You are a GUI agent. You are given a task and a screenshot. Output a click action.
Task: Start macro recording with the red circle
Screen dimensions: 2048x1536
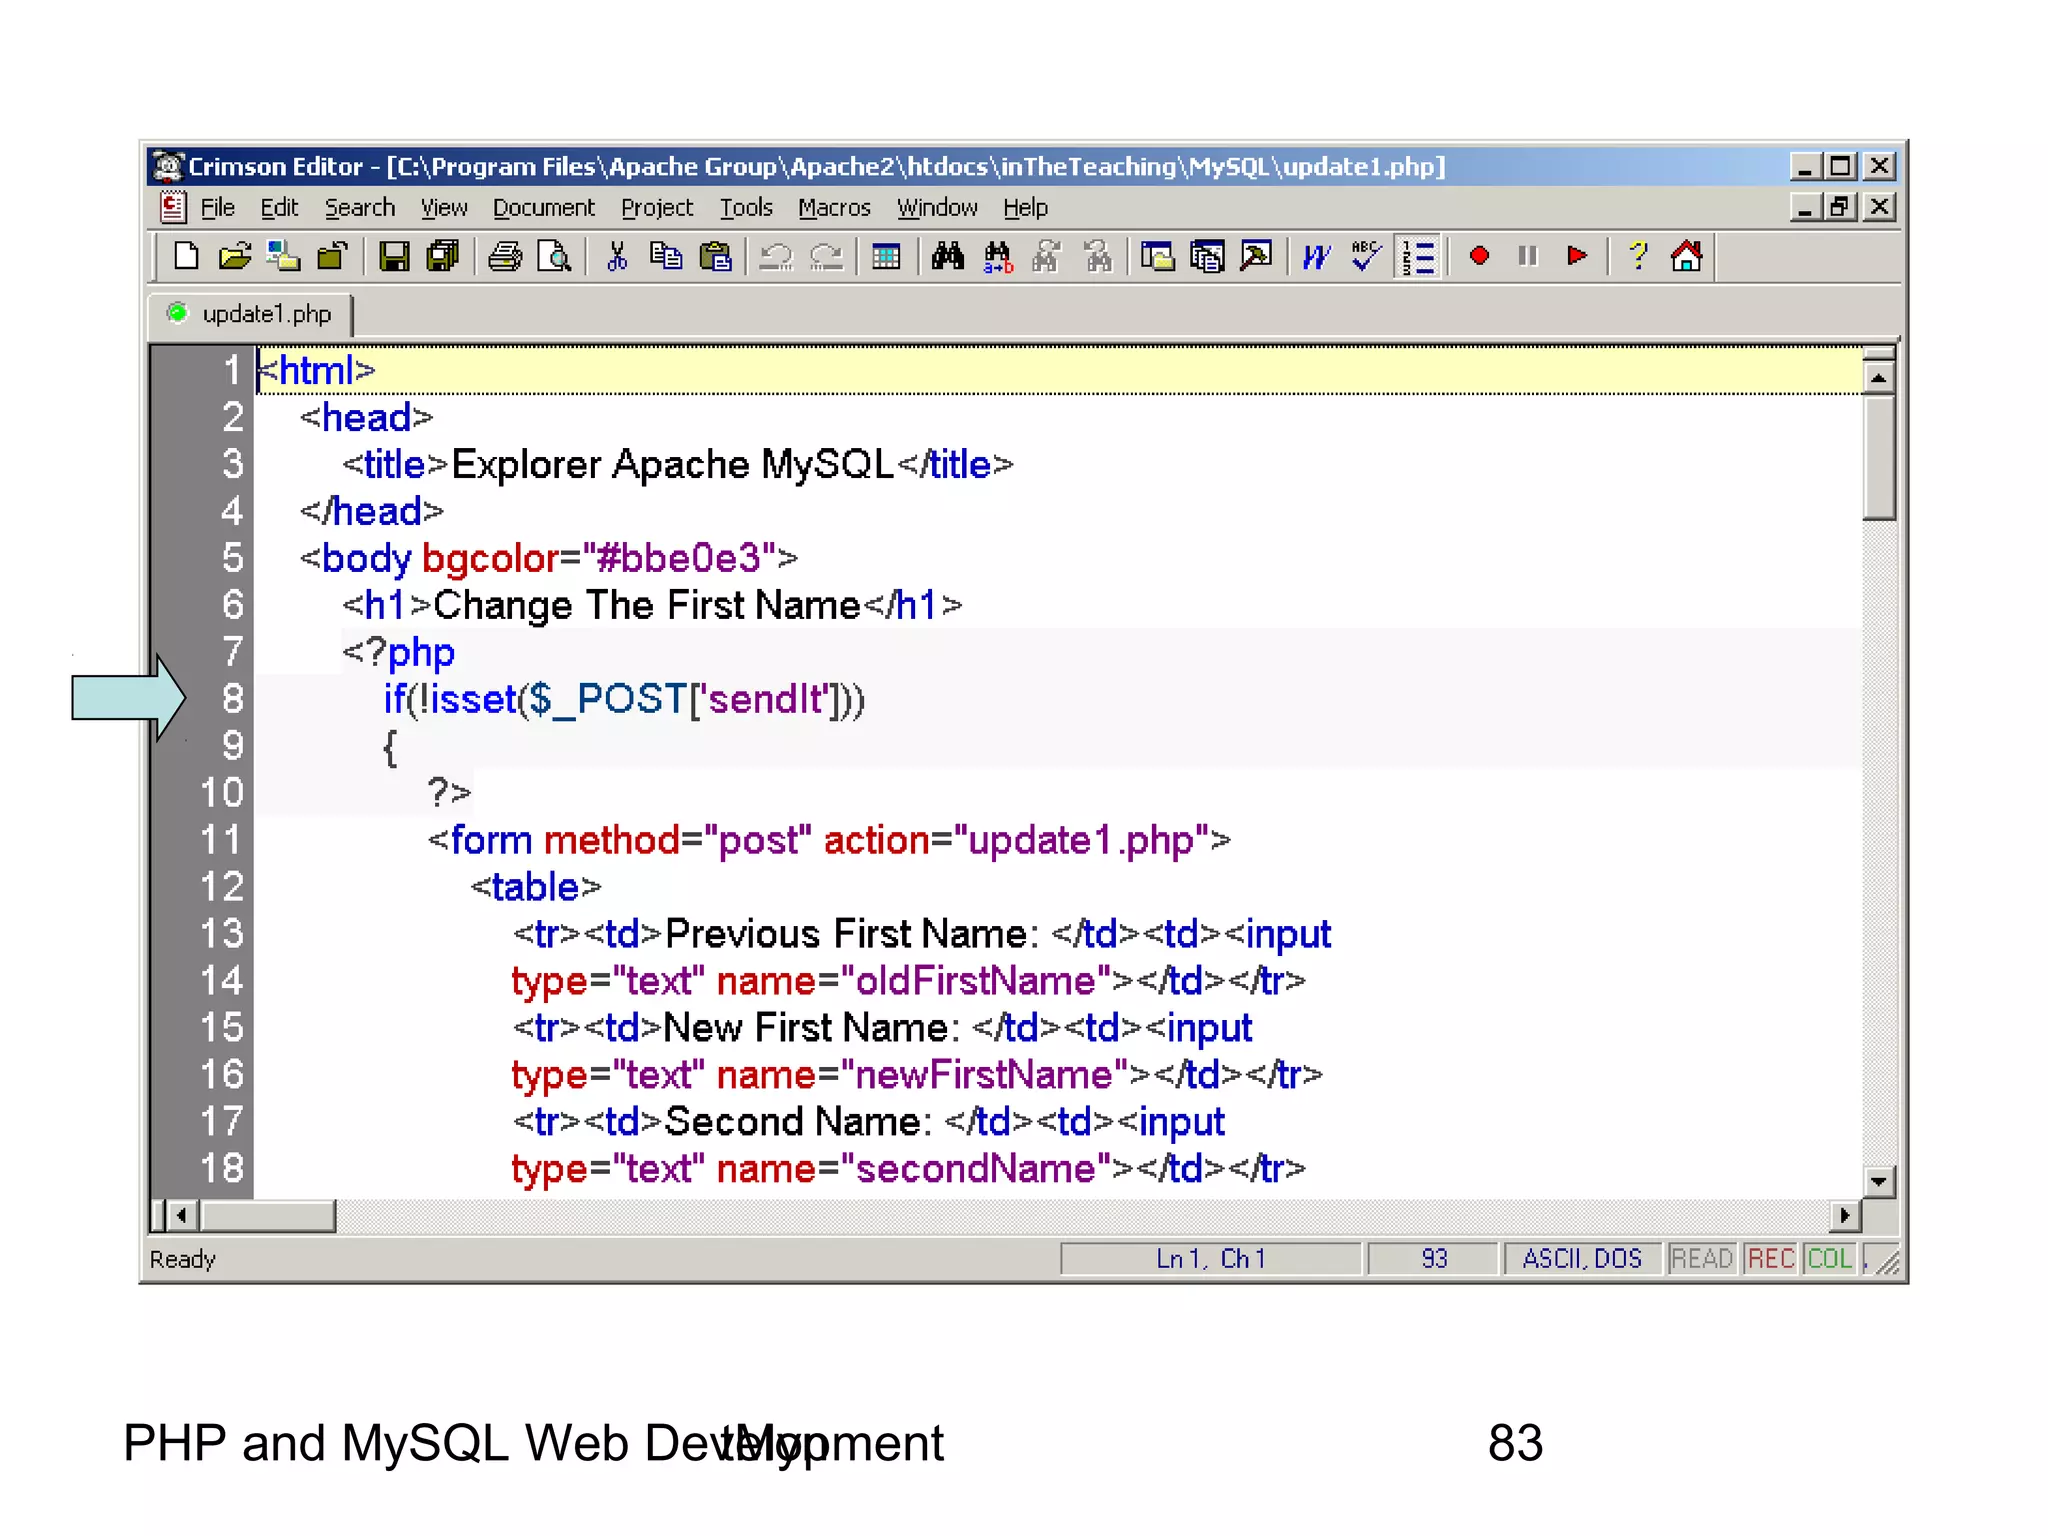pyautogui.click(x=1479, y=257)
